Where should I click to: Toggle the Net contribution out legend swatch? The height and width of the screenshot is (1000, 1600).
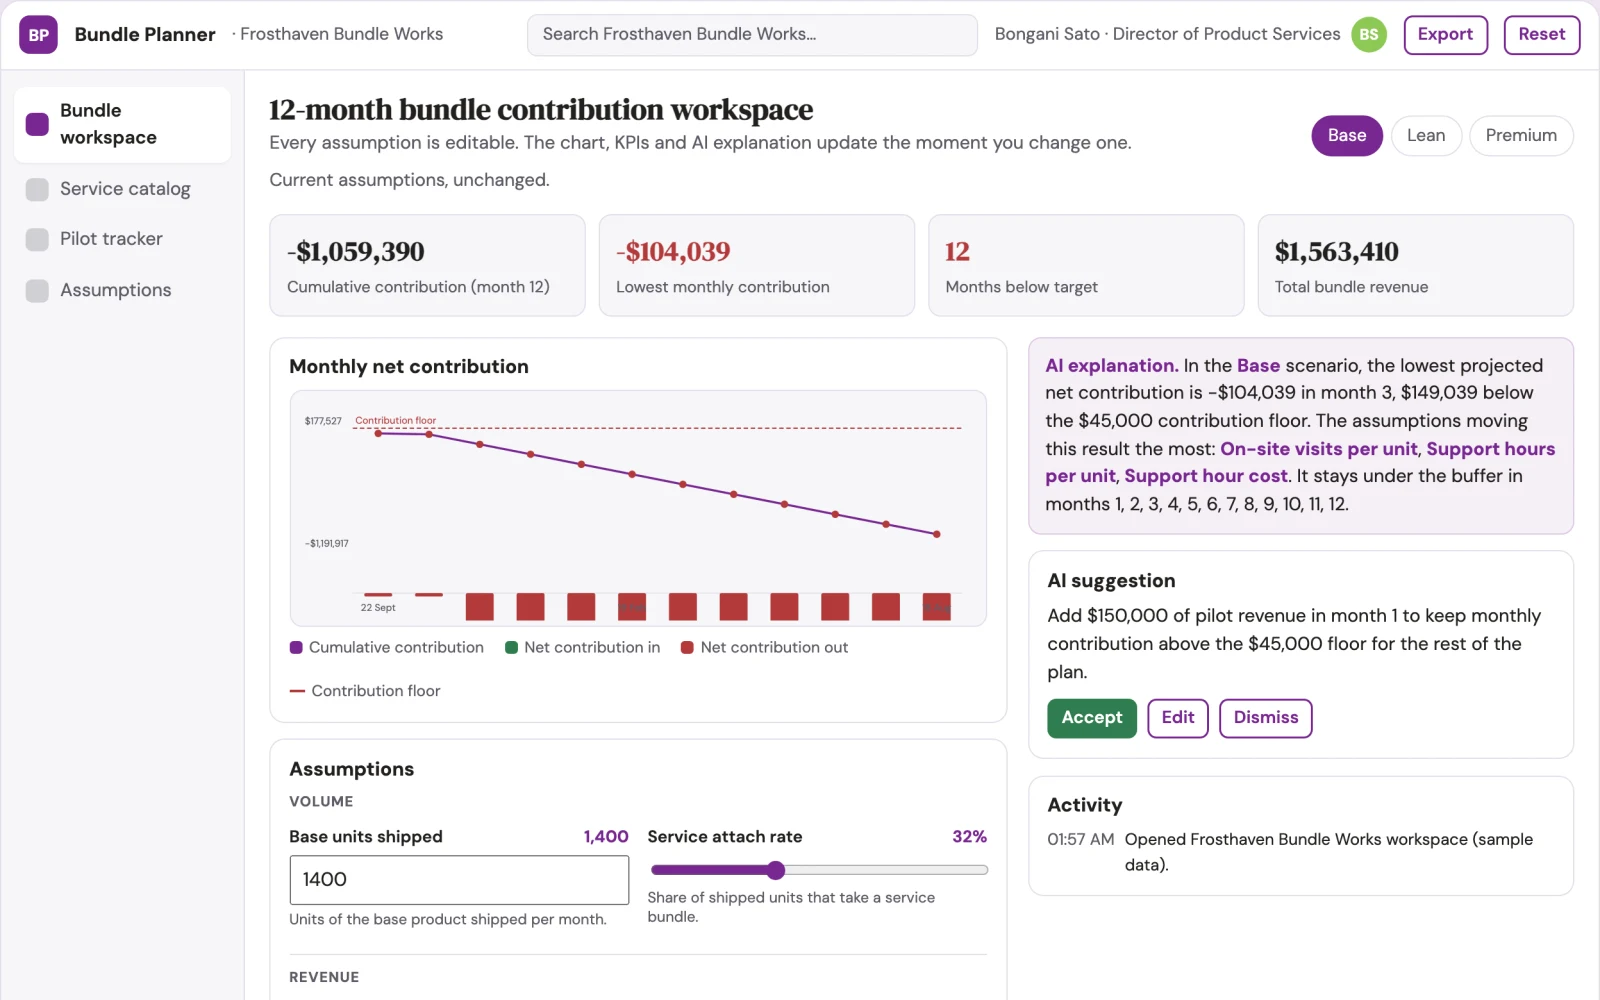688,647
